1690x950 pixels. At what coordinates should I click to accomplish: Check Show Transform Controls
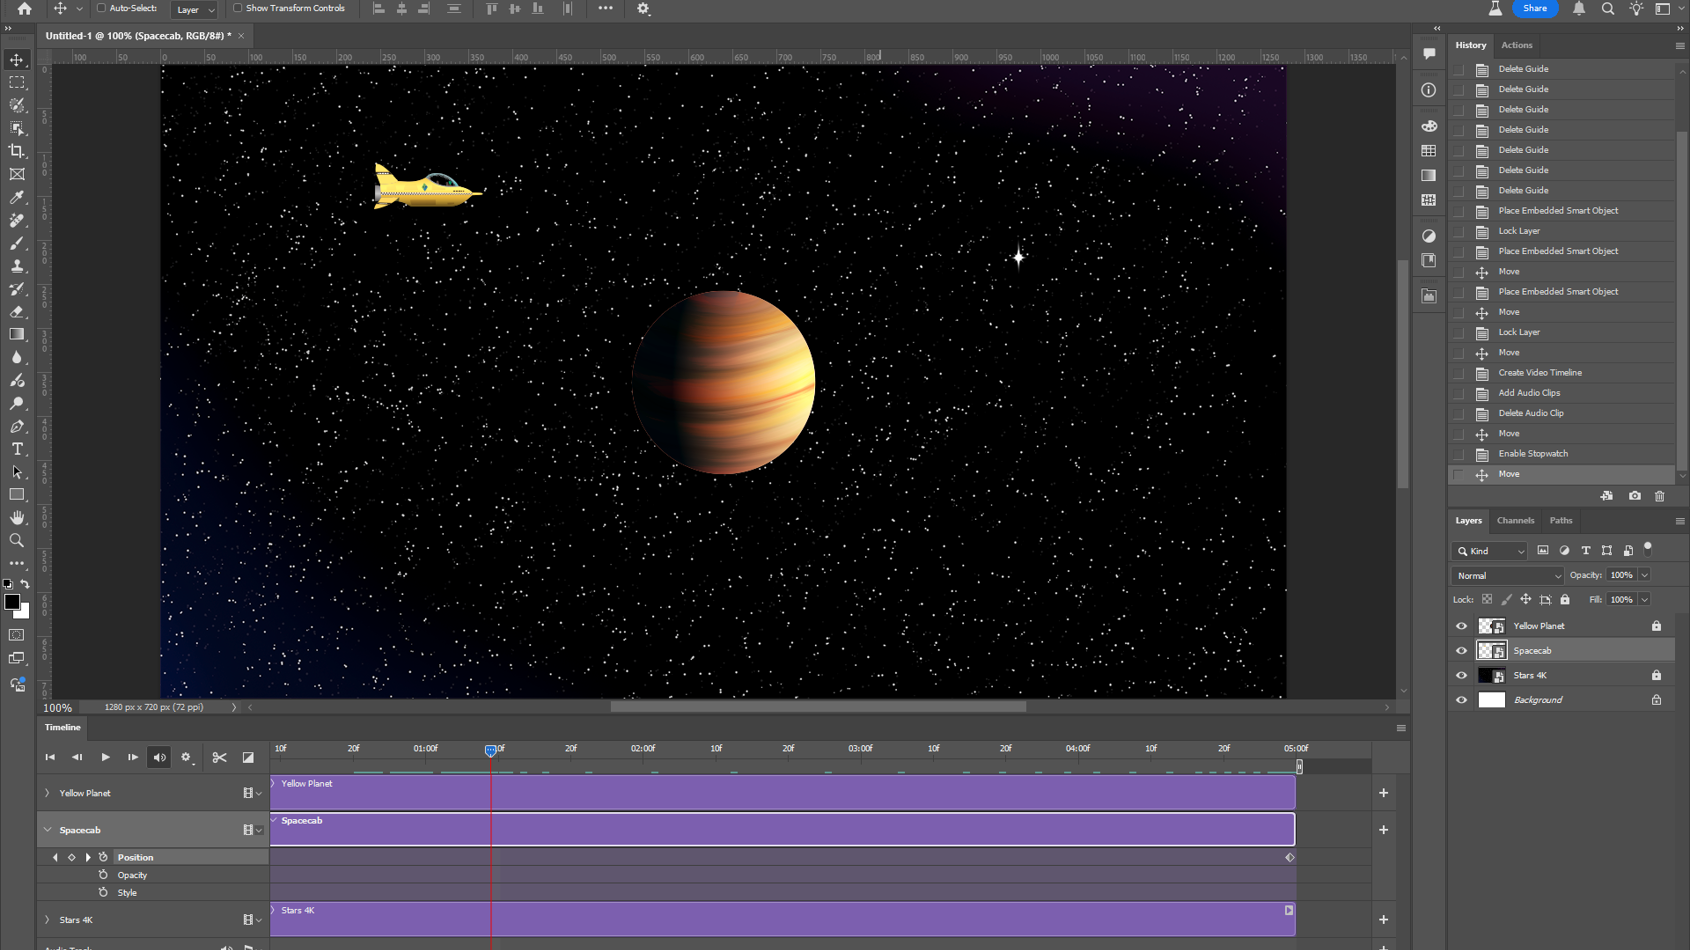click(x=238, y=8)
